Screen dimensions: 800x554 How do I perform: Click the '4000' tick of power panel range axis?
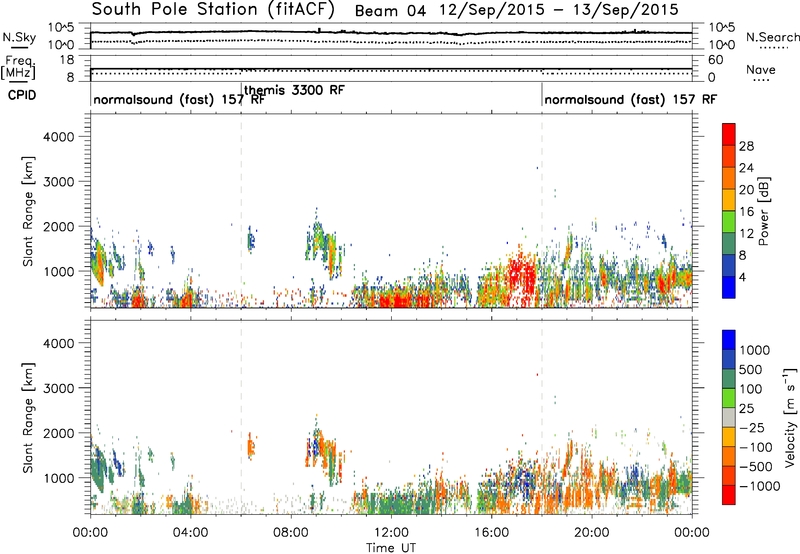click(x=58, y=137)
